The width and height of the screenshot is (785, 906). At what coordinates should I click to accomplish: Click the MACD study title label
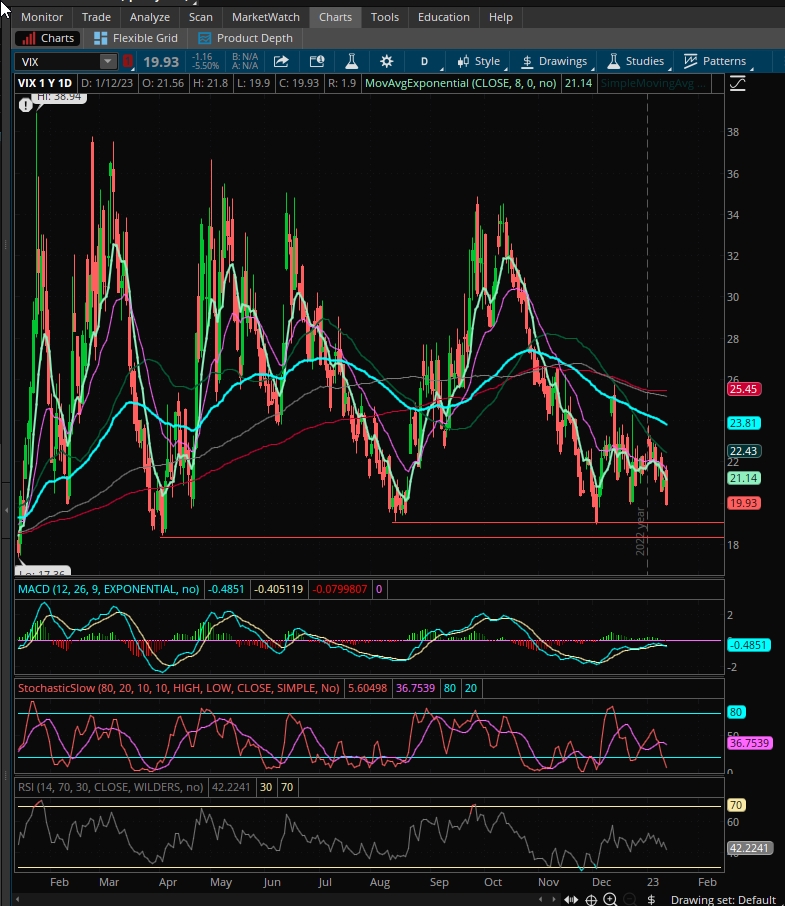(x=107, y=589)
